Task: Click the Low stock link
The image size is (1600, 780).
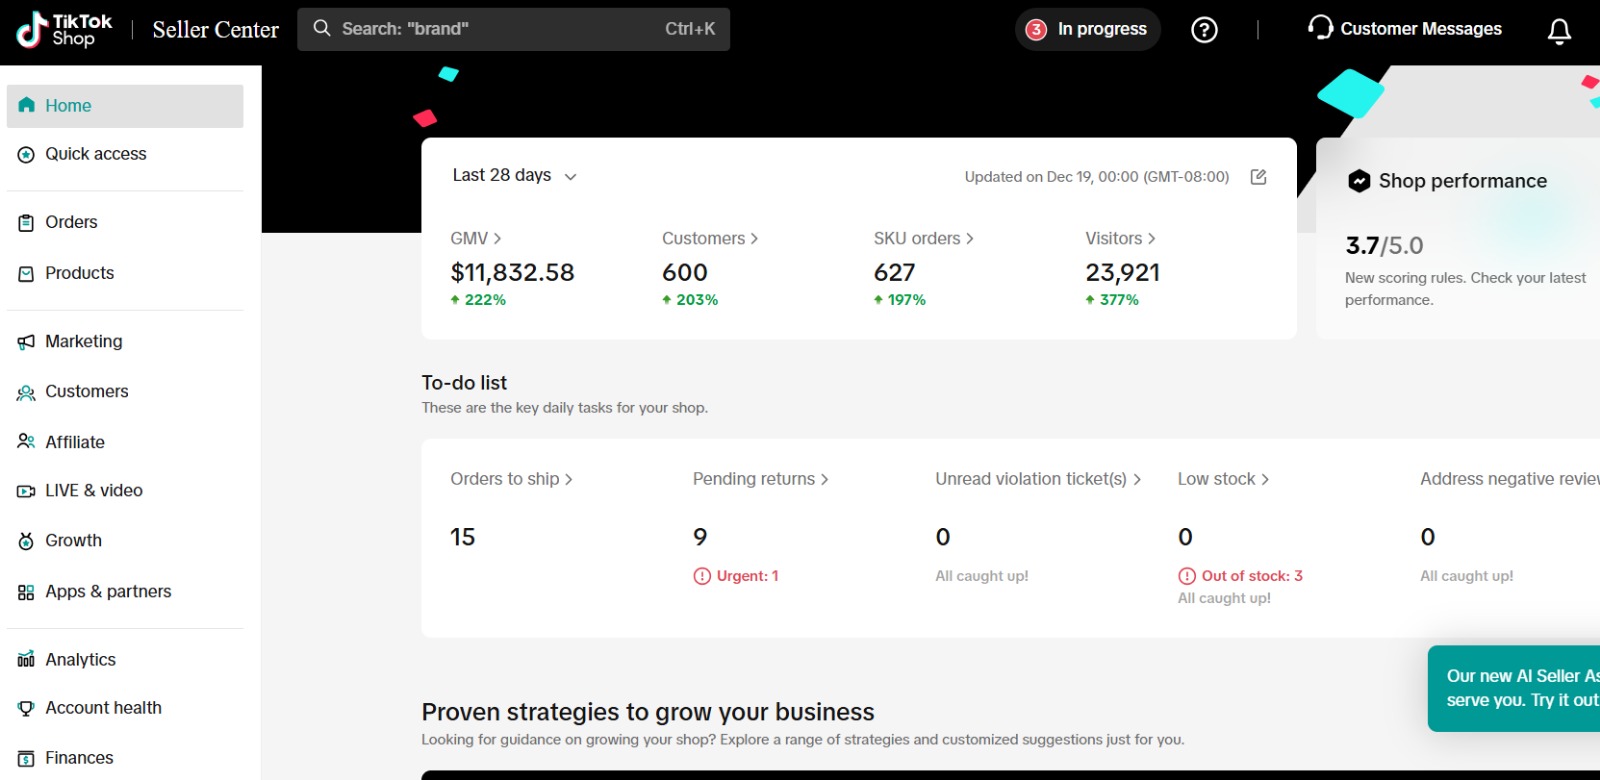Action: 1222,479
